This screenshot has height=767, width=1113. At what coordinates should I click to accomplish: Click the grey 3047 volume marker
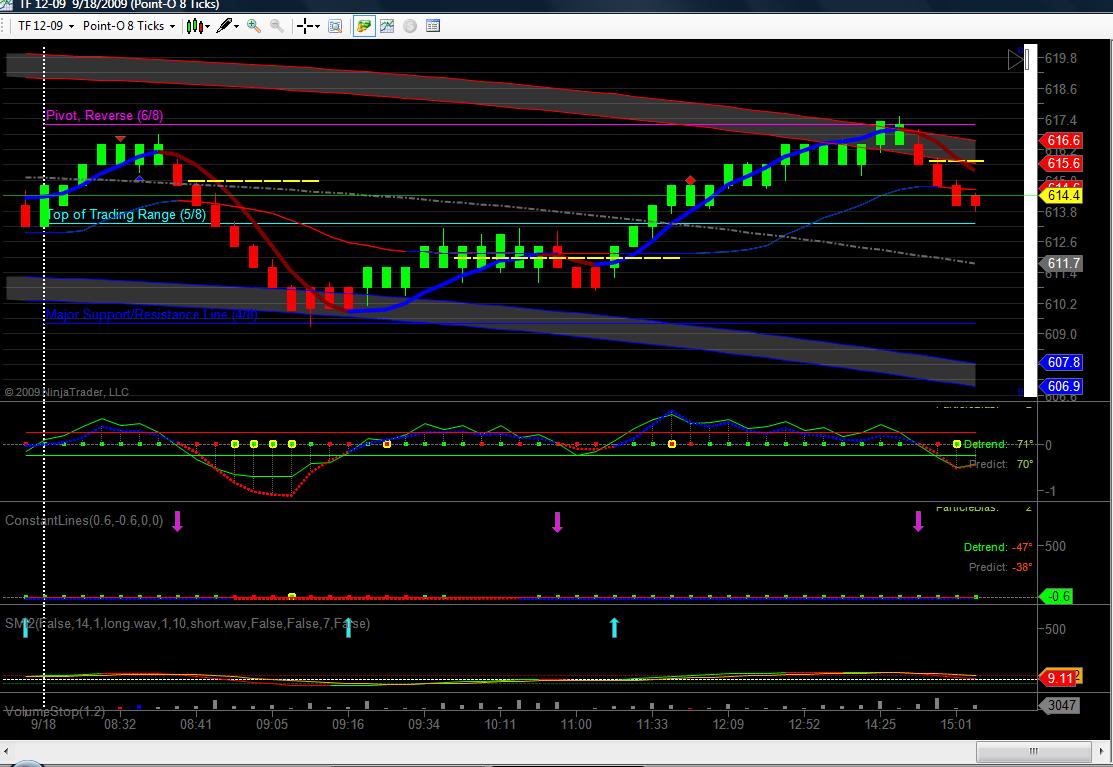pyautogui.click(x=1060, y=705)
